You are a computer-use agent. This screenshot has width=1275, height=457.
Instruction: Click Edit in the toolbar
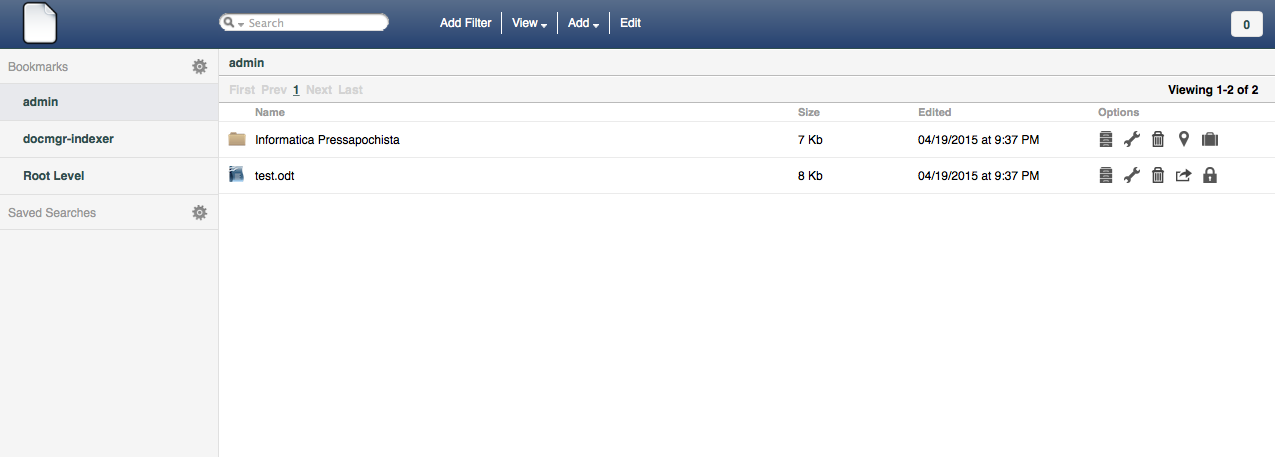click(x=630, y=23)
